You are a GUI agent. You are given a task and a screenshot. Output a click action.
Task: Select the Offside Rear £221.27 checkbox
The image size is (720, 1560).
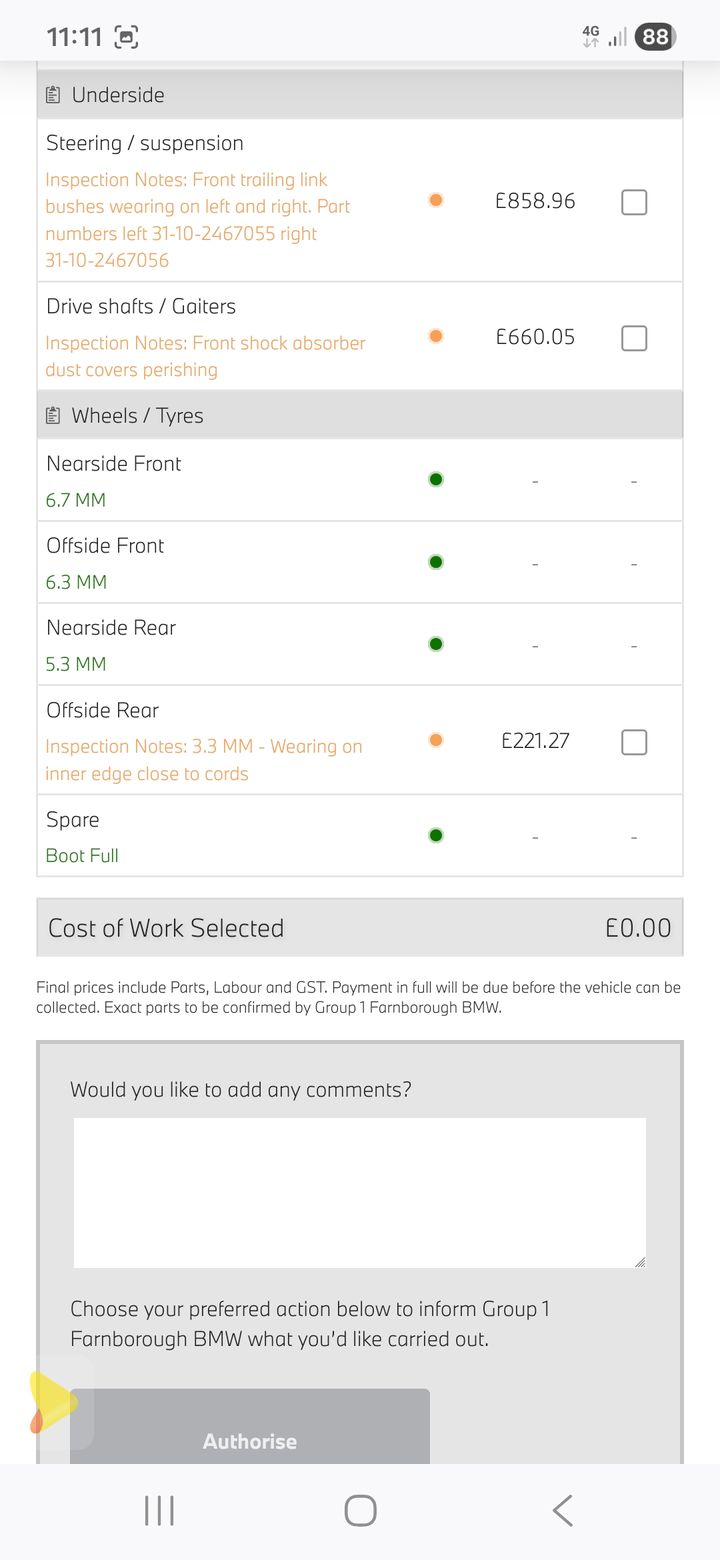(634, 742)
